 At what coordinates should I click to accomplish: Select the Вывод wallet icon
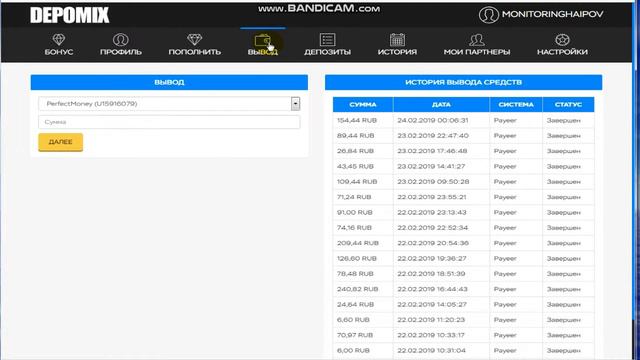(262, 40)
